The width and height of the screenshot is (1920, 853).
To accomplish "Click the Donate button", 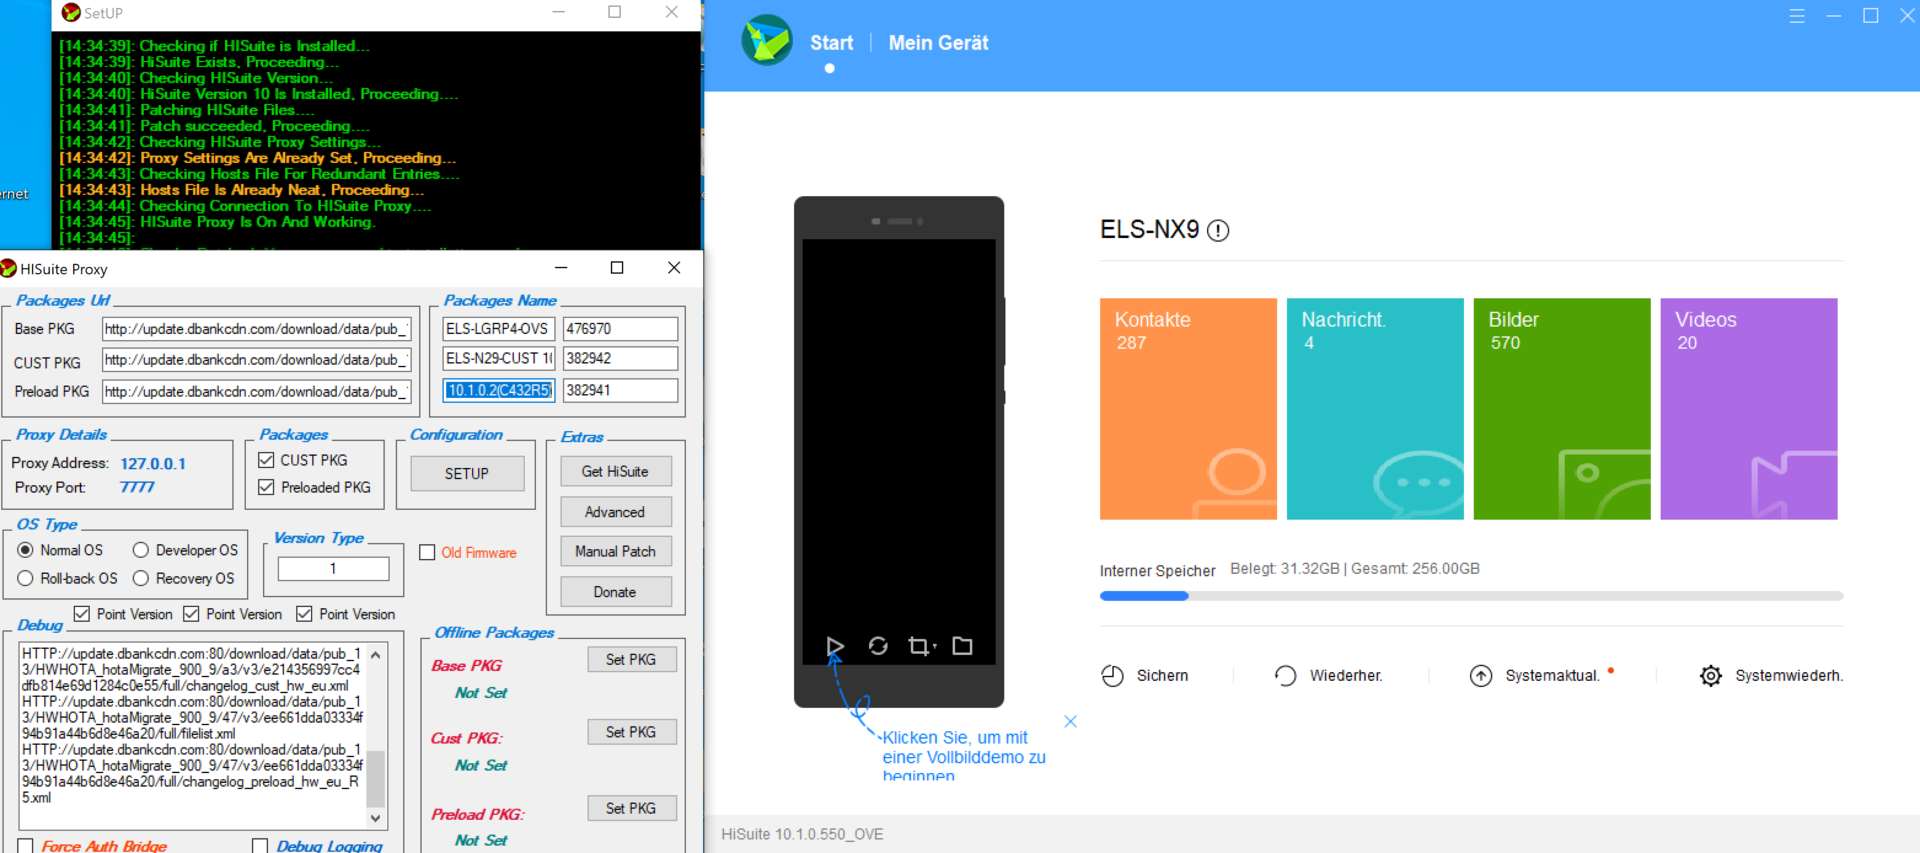I will click(615, 592).
